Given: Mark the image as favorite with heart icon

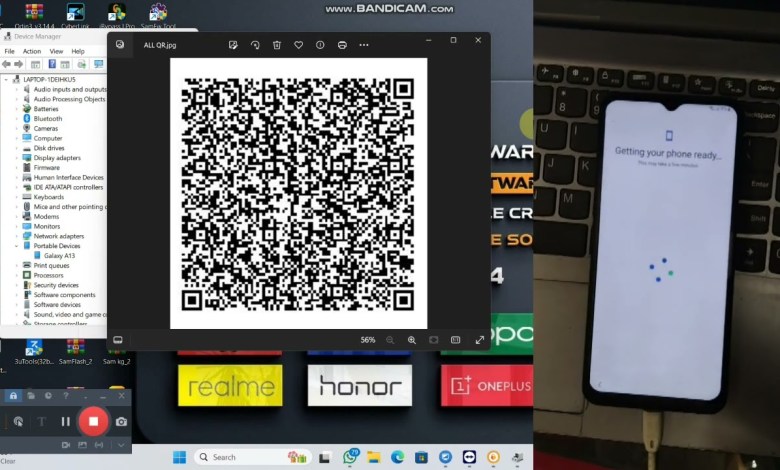Looking at the screenshot, I should 298,45.
